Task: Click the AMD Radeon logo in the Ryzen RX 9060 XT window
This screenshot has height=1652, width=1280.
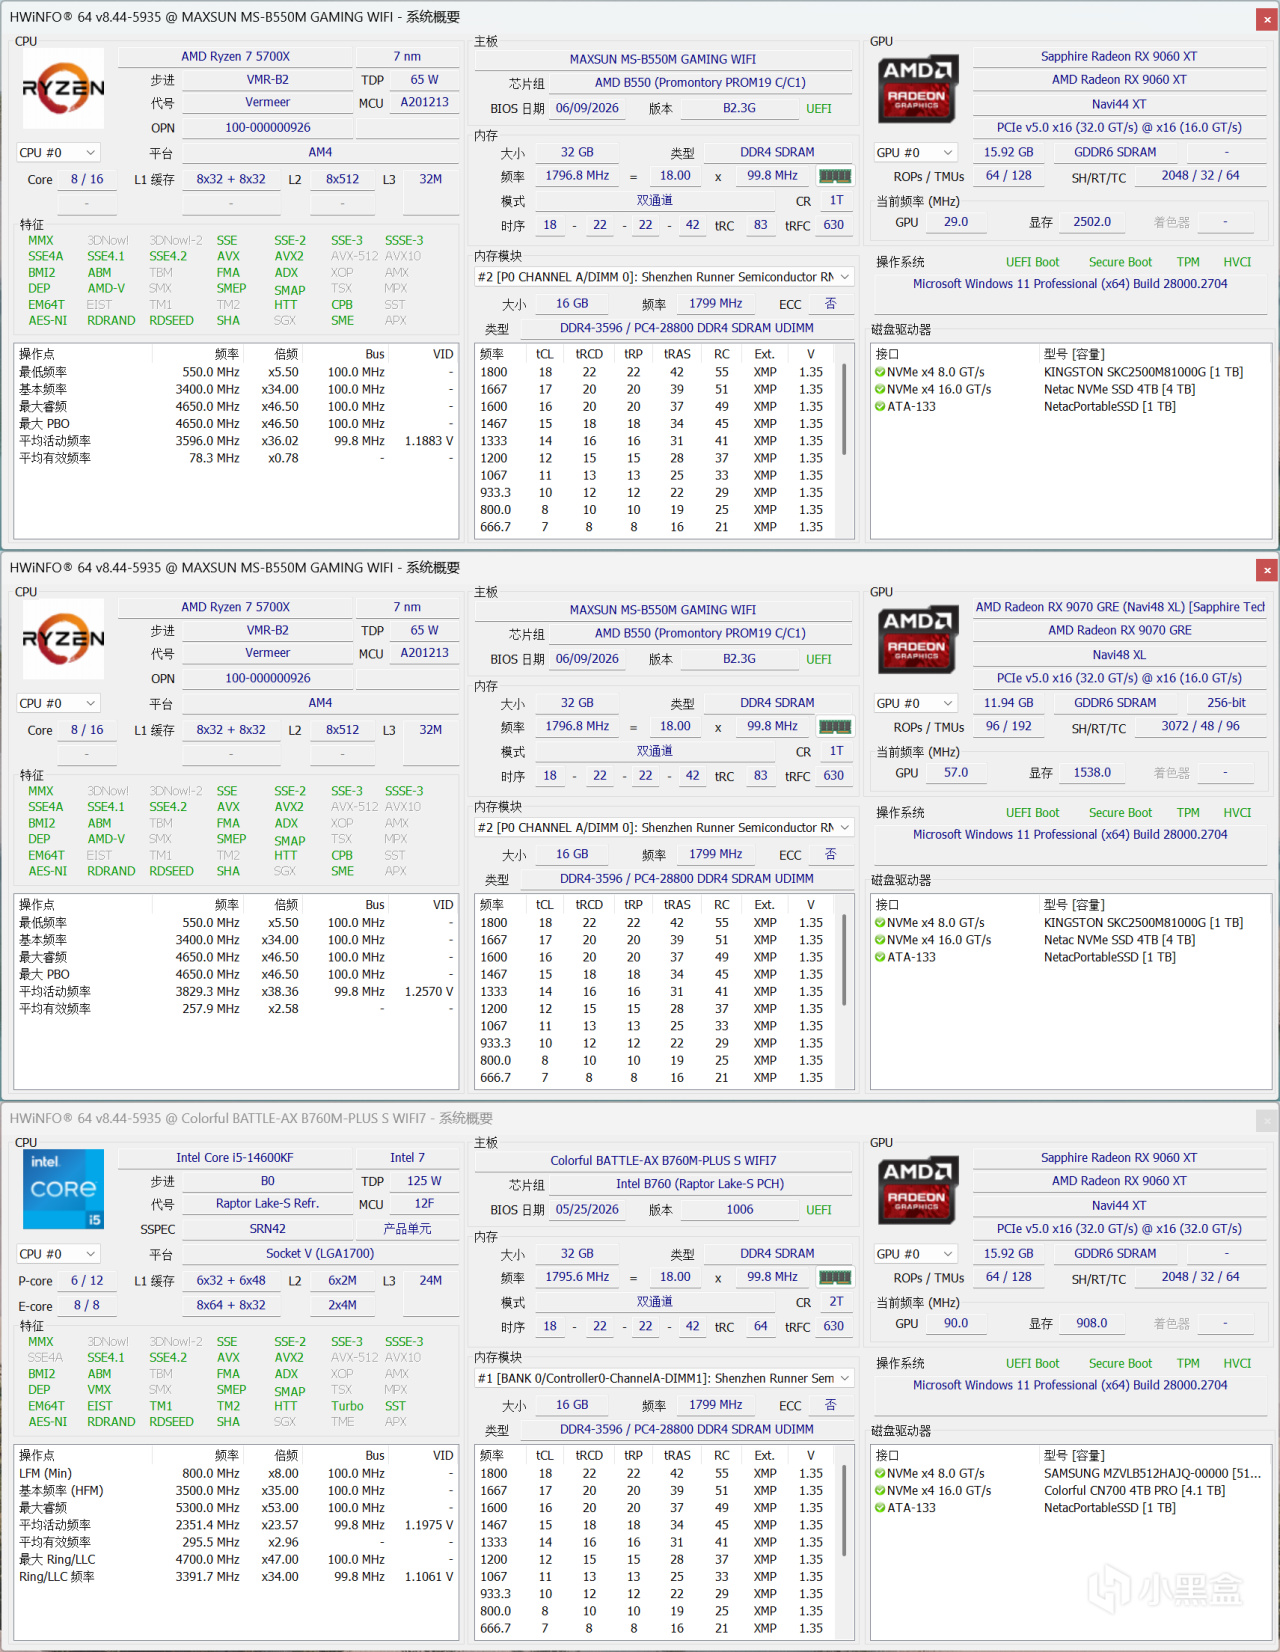Action: 918,89
